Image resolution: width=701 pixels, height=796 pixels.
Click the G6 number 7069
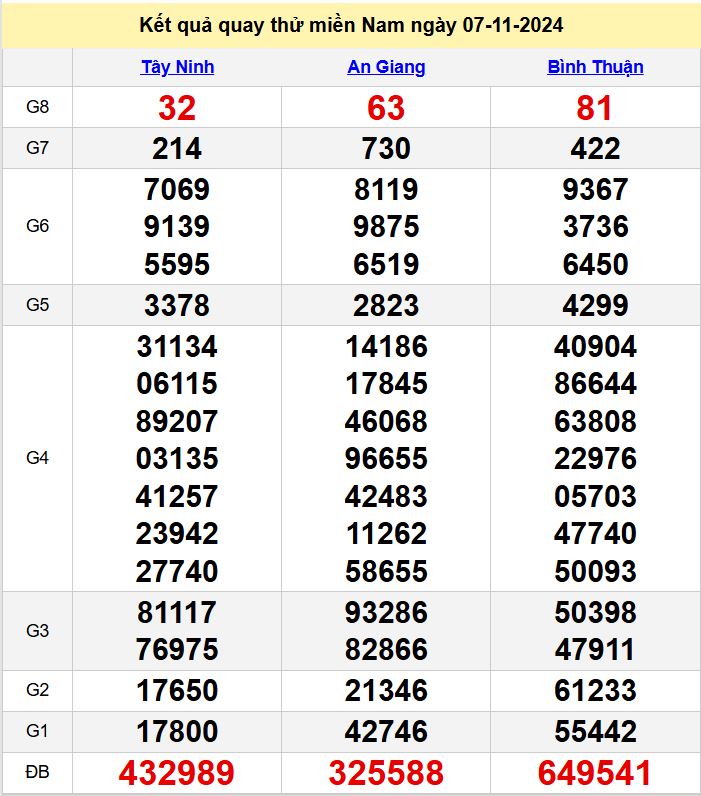point(177,189)
